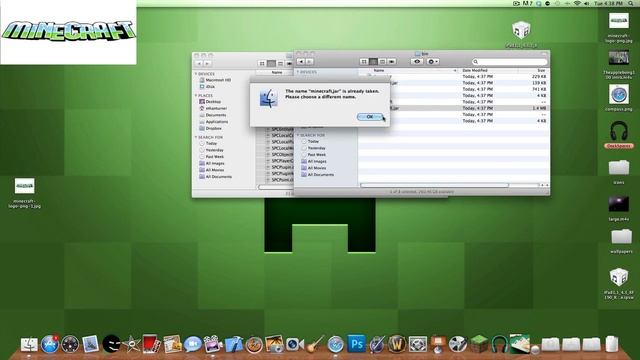Switch rear Finder window to icon view
This screenshot has height=360, width=640.
click(x=262, y=63)
